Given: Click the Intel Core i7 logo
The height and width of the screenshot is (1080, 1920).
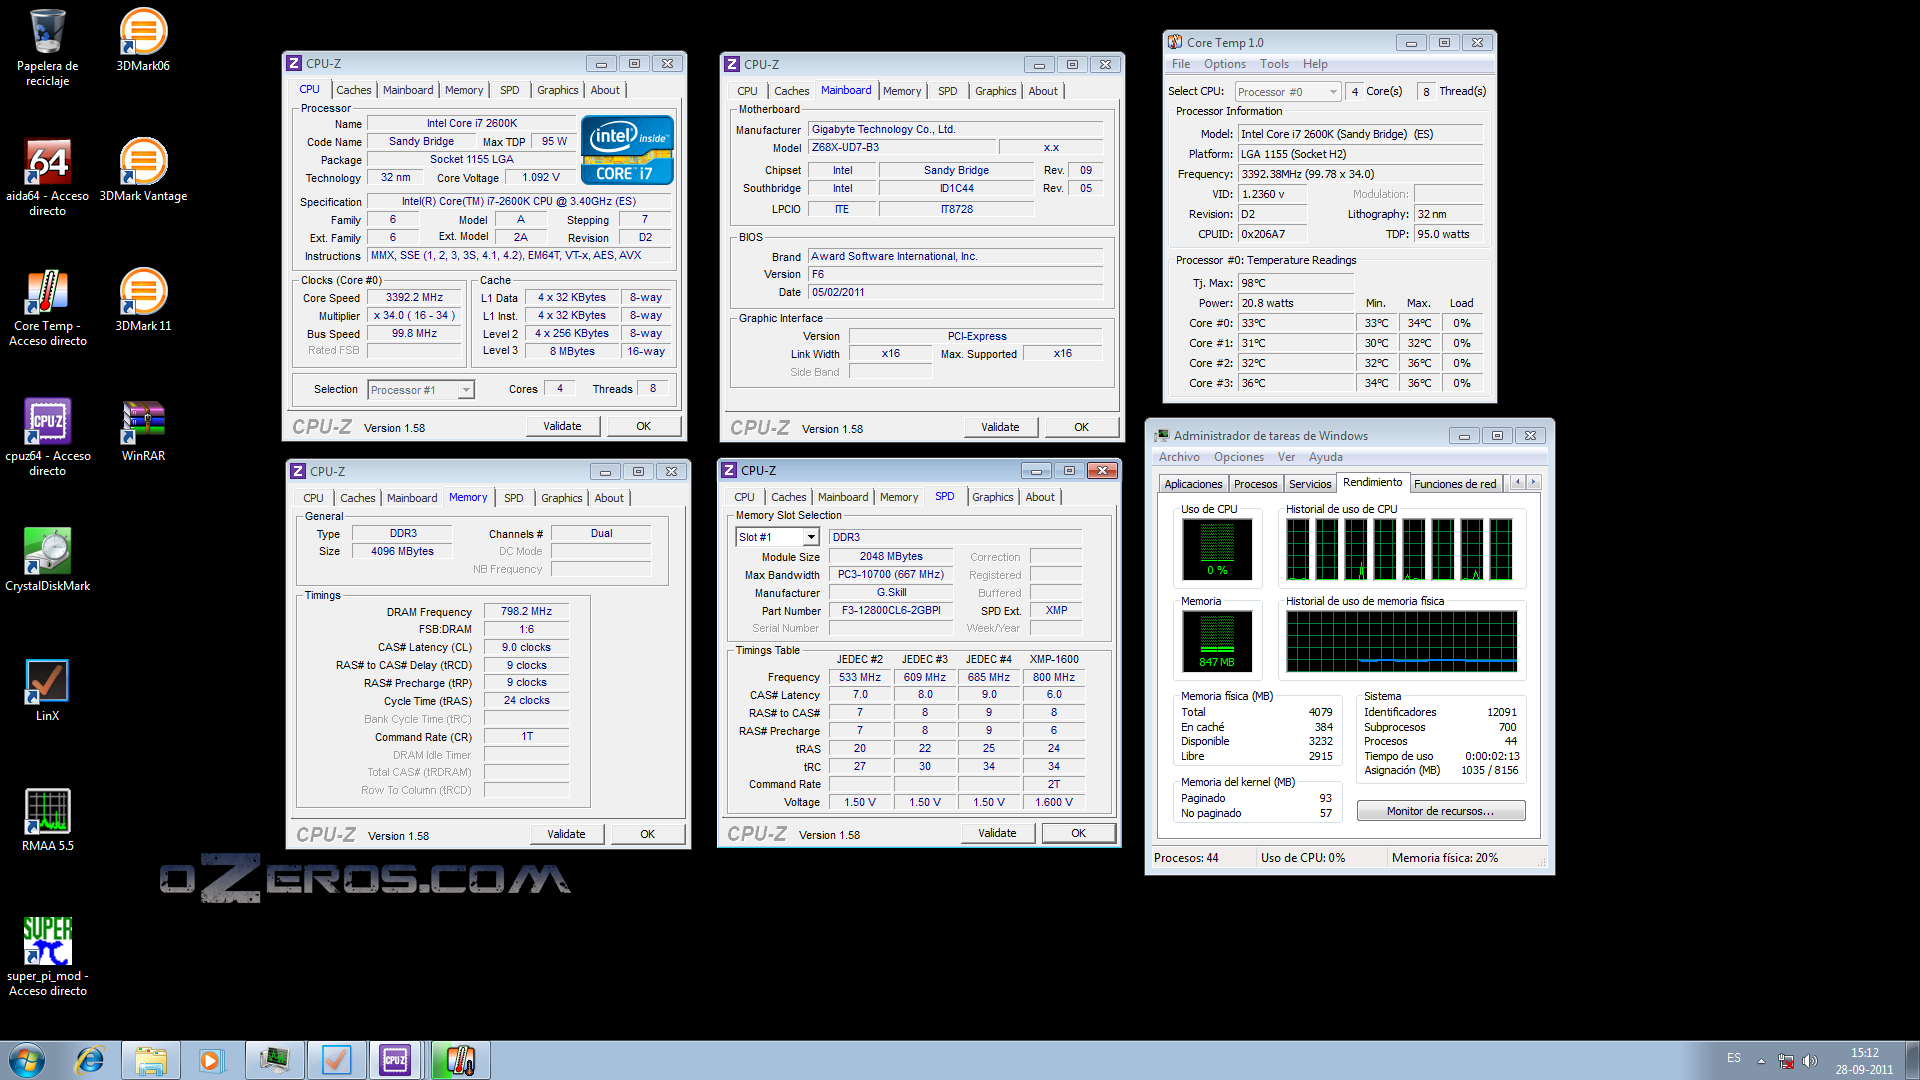Looking at the screenshot, I should (627, 150).
